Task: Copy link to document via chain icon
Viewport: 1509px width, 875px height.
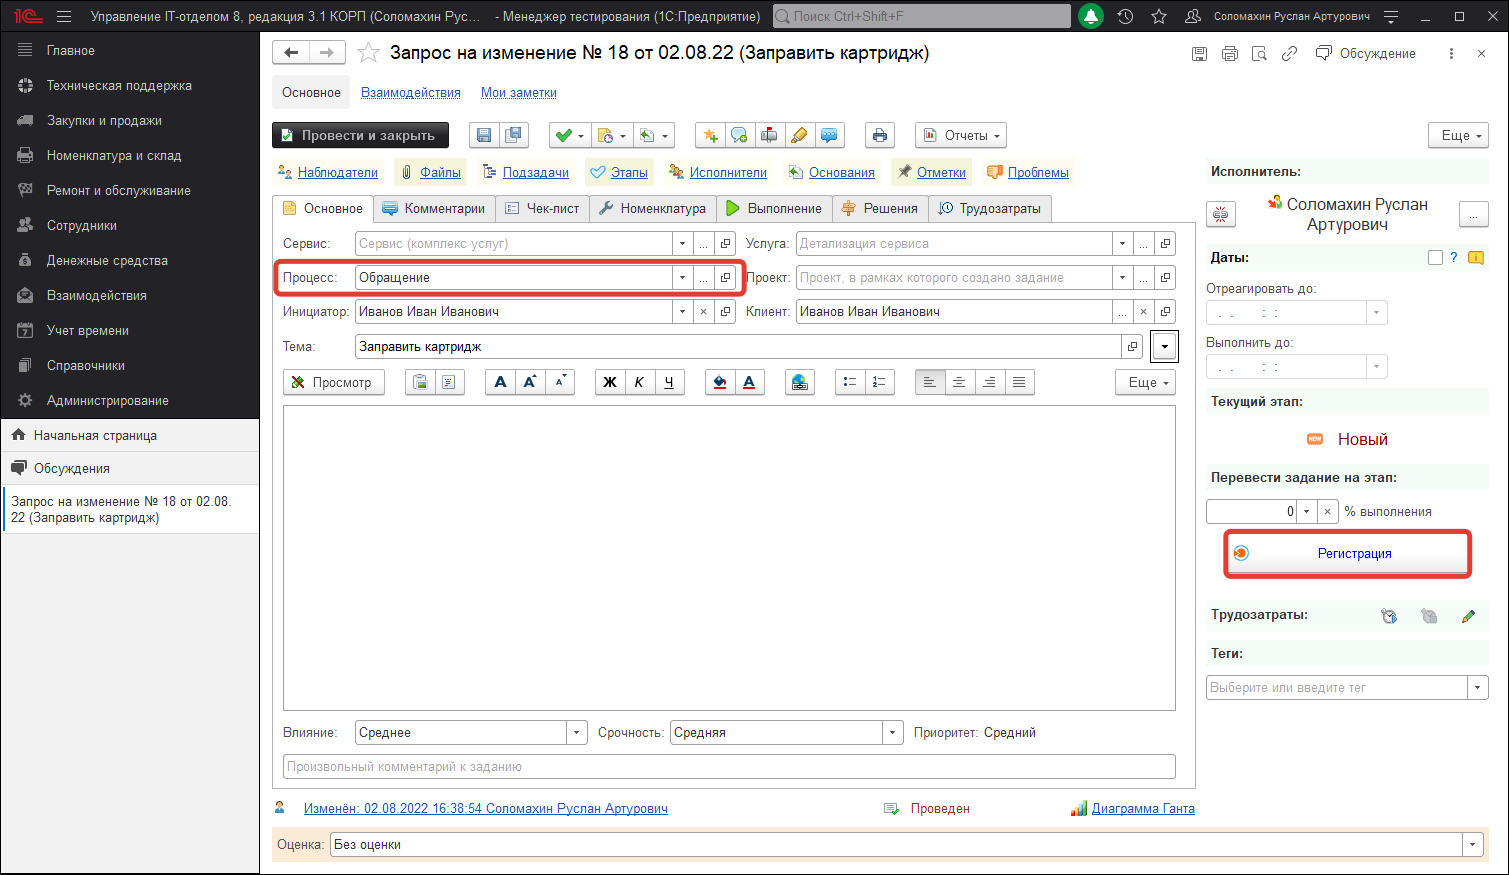Action: point(1289,54)
